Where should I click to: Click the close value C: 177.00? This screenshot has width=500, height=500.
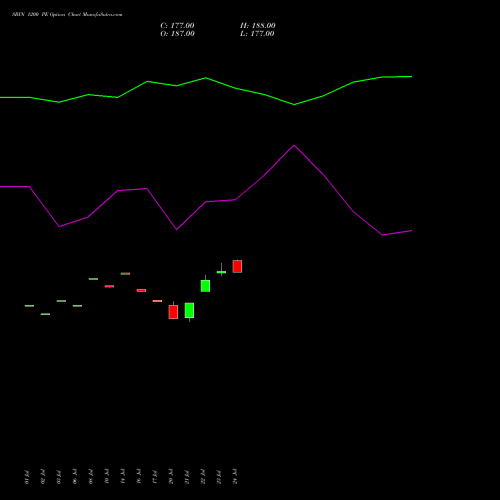(x=177, y=26)
